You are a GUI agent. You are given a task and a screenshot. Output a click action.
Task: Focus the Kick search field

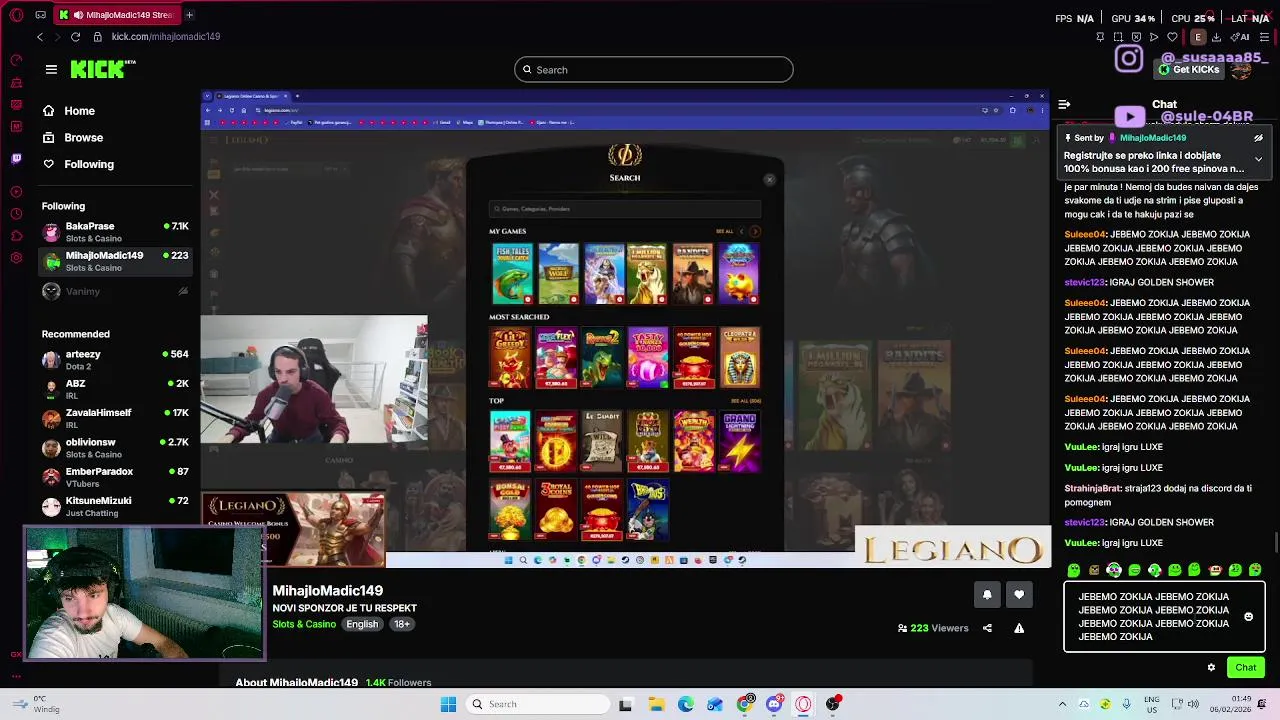(653, 69)
